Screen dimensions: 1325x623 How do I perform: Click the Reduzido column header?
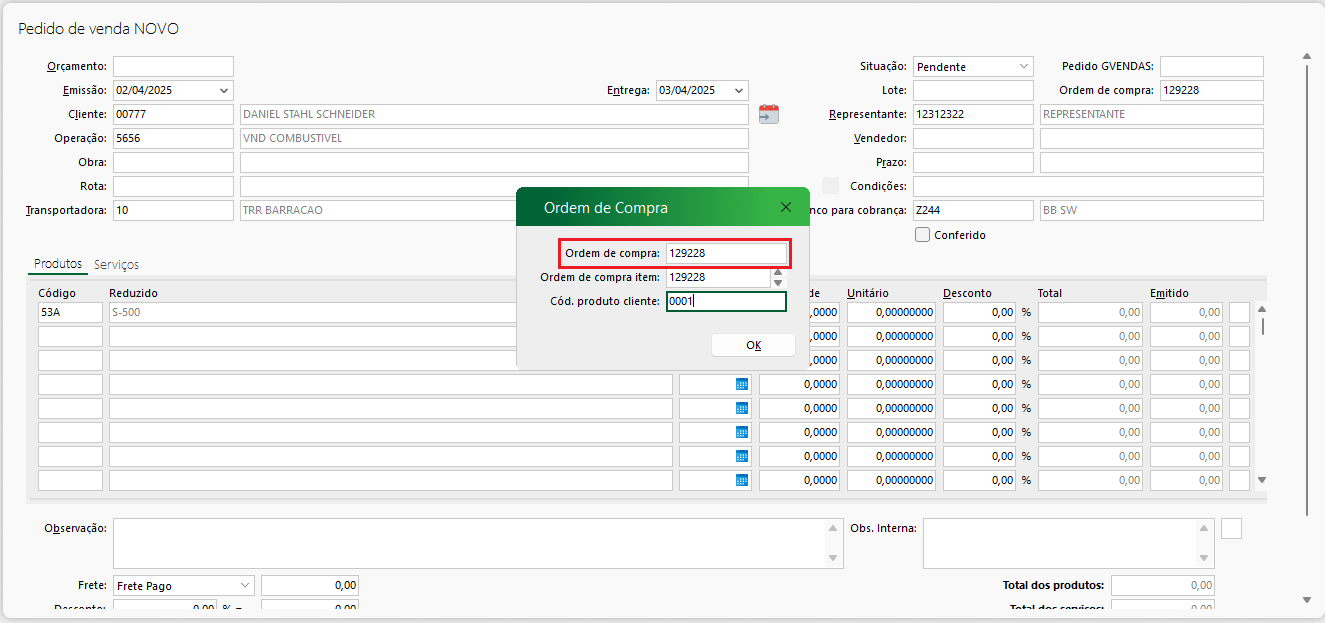[134, 293]
